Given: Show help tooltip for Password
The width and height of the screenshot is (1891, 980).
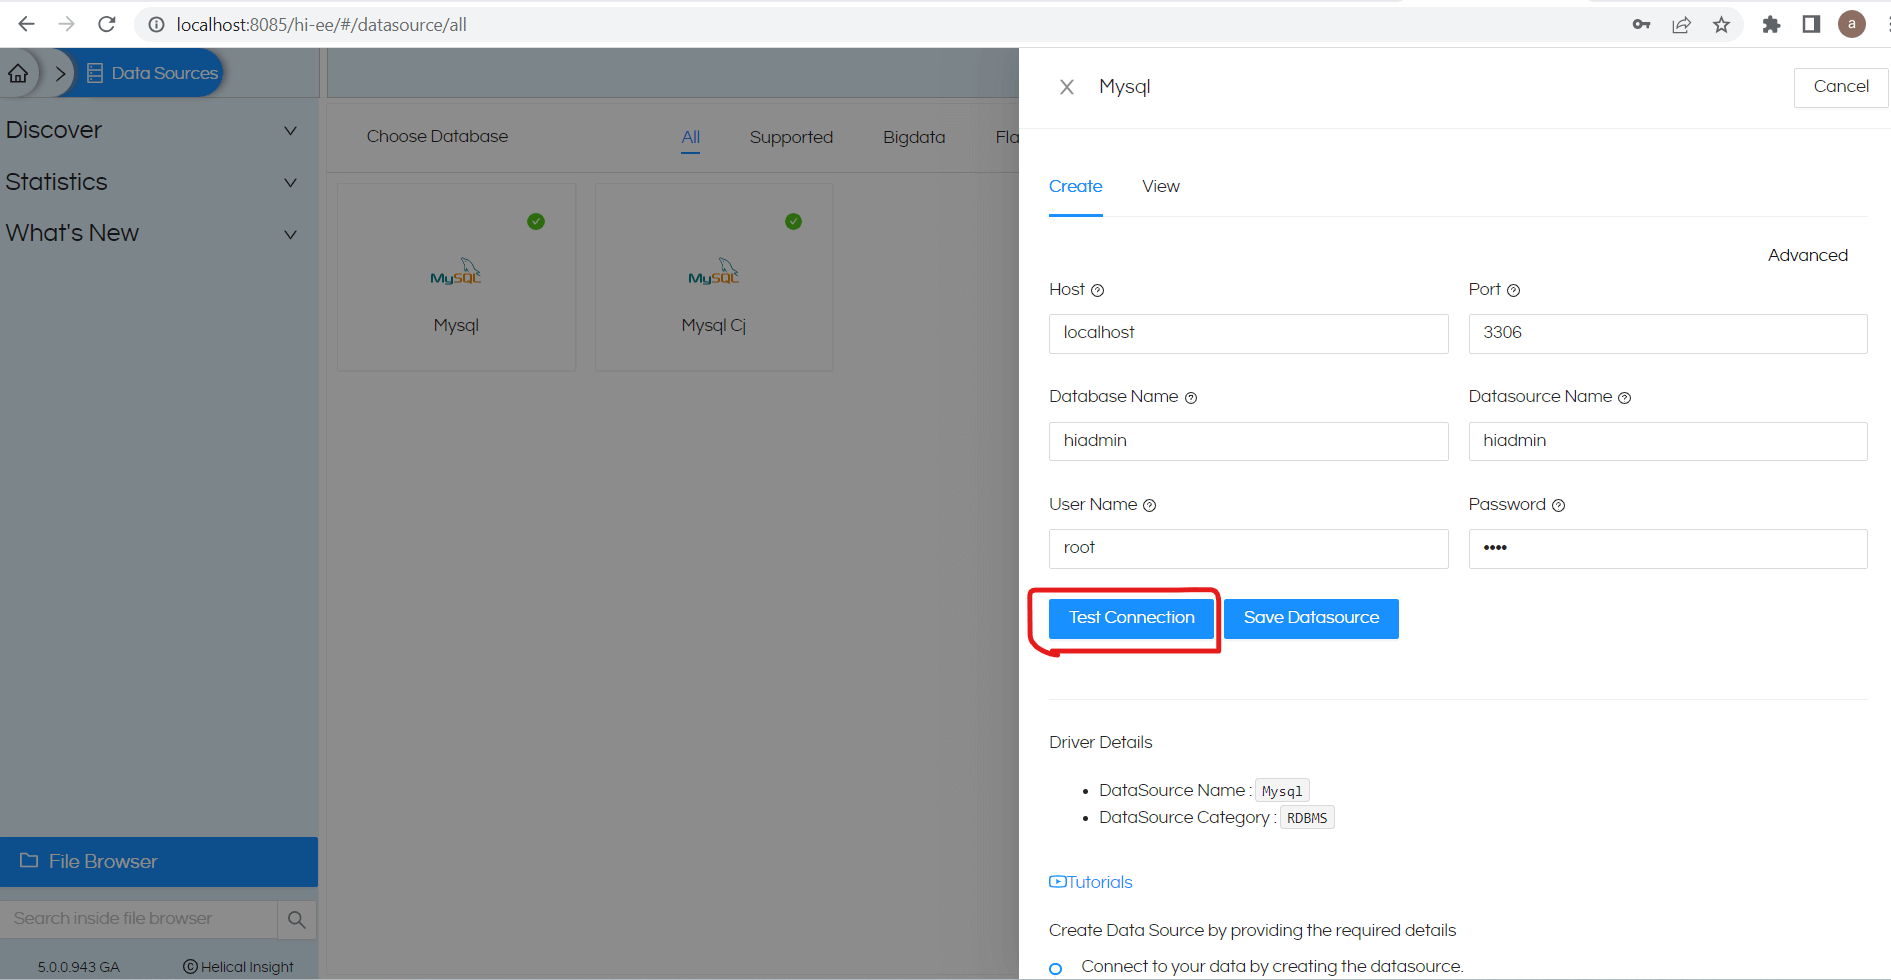Looking at the screenshot, I should tap(1558, 505).
